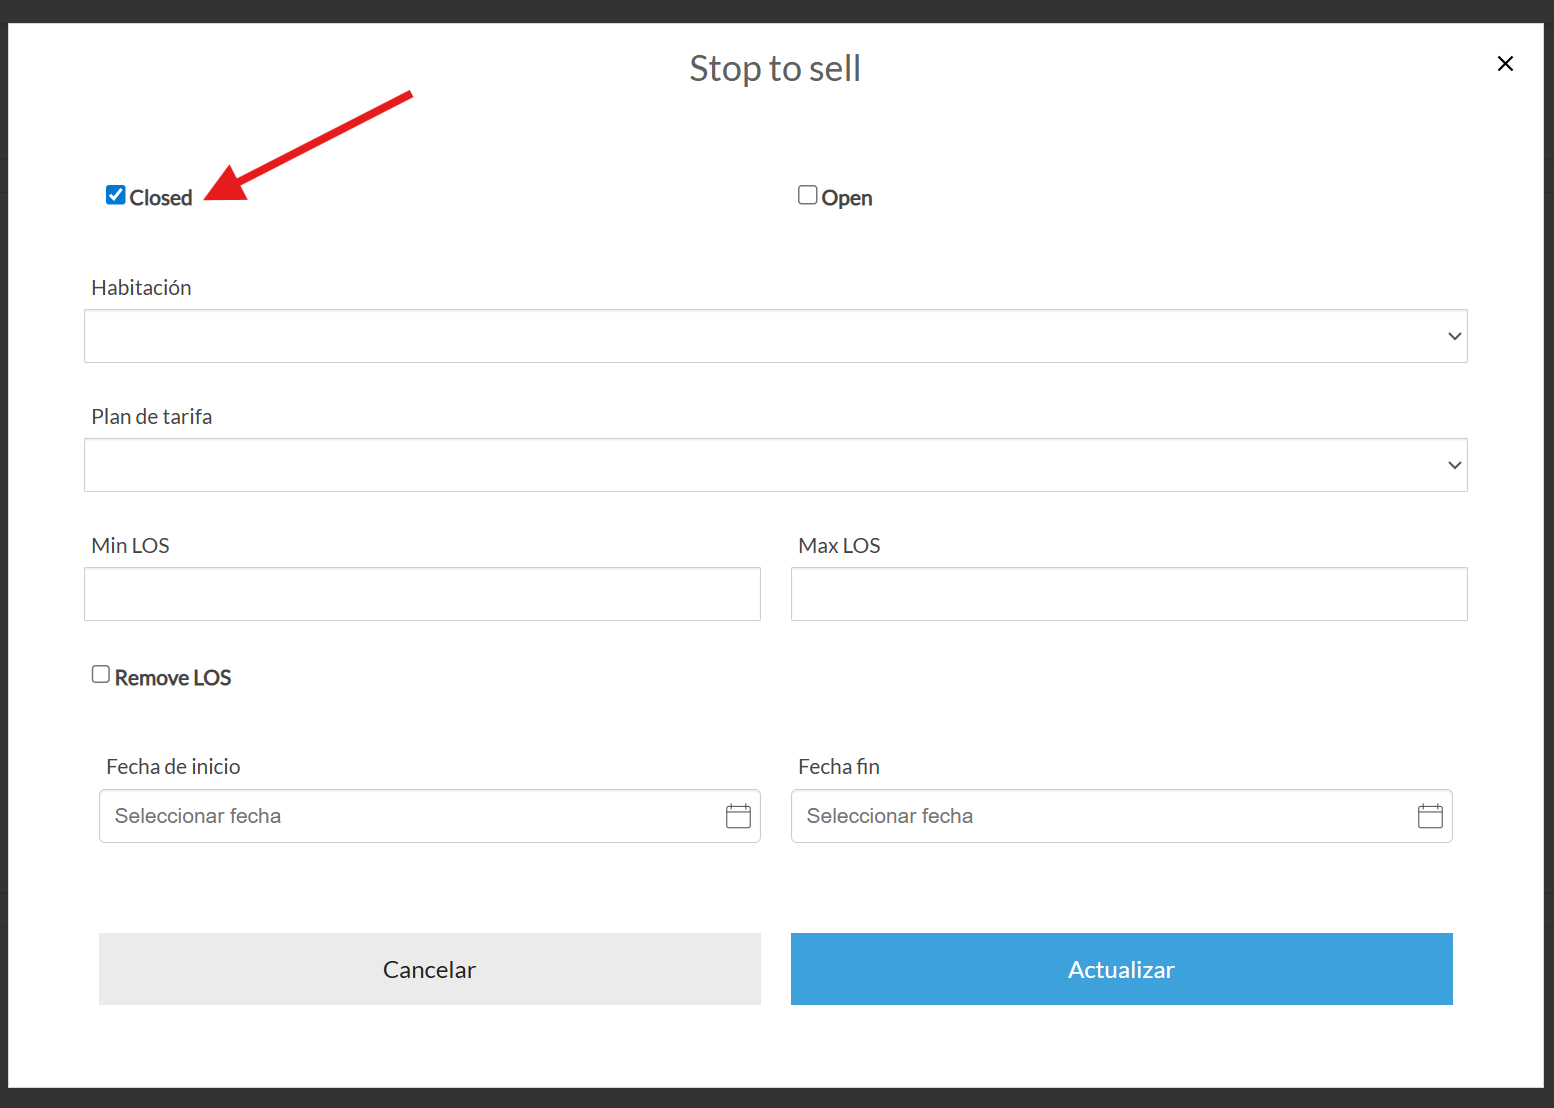
Task: Click the blue Actualizar button
Action: (1121, 969)
